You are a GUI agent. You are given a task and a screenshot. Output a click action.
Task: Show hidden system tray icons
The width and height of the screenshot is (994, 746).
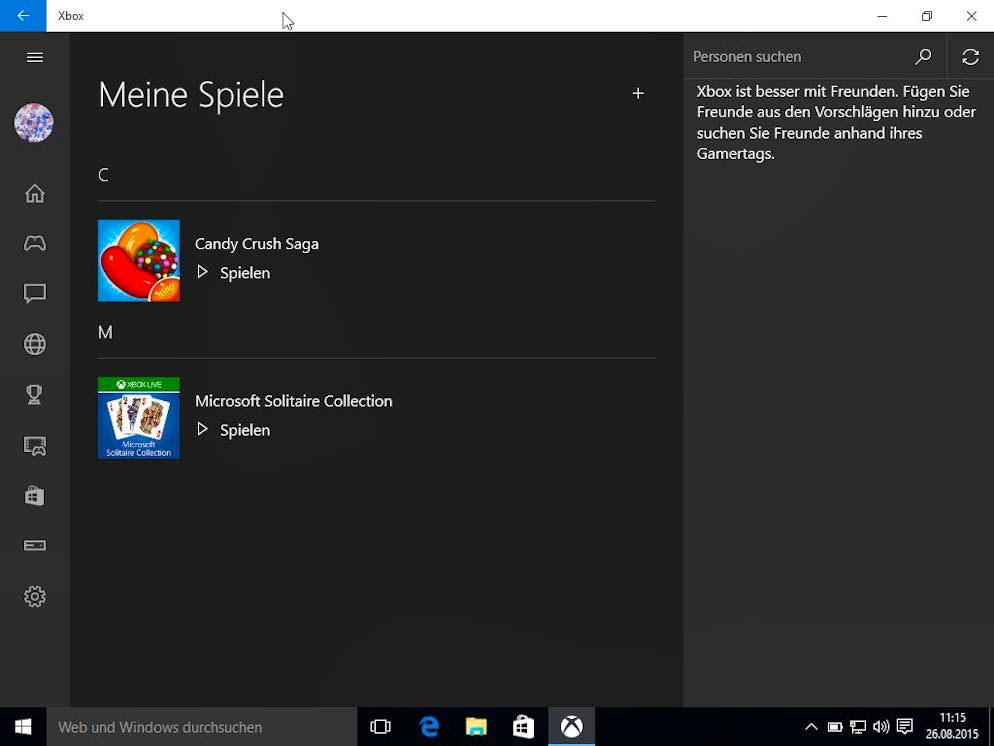pyautogui.click(x=811, y=727)
